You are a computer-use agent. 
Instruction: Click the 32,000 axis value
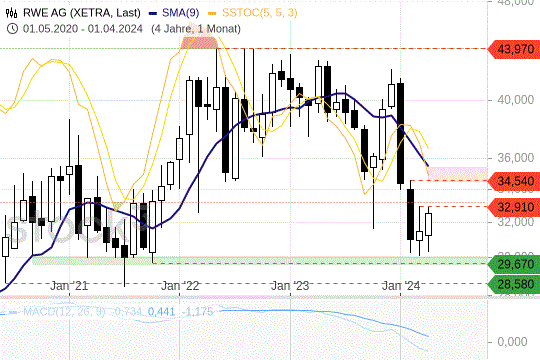[516, 222]
